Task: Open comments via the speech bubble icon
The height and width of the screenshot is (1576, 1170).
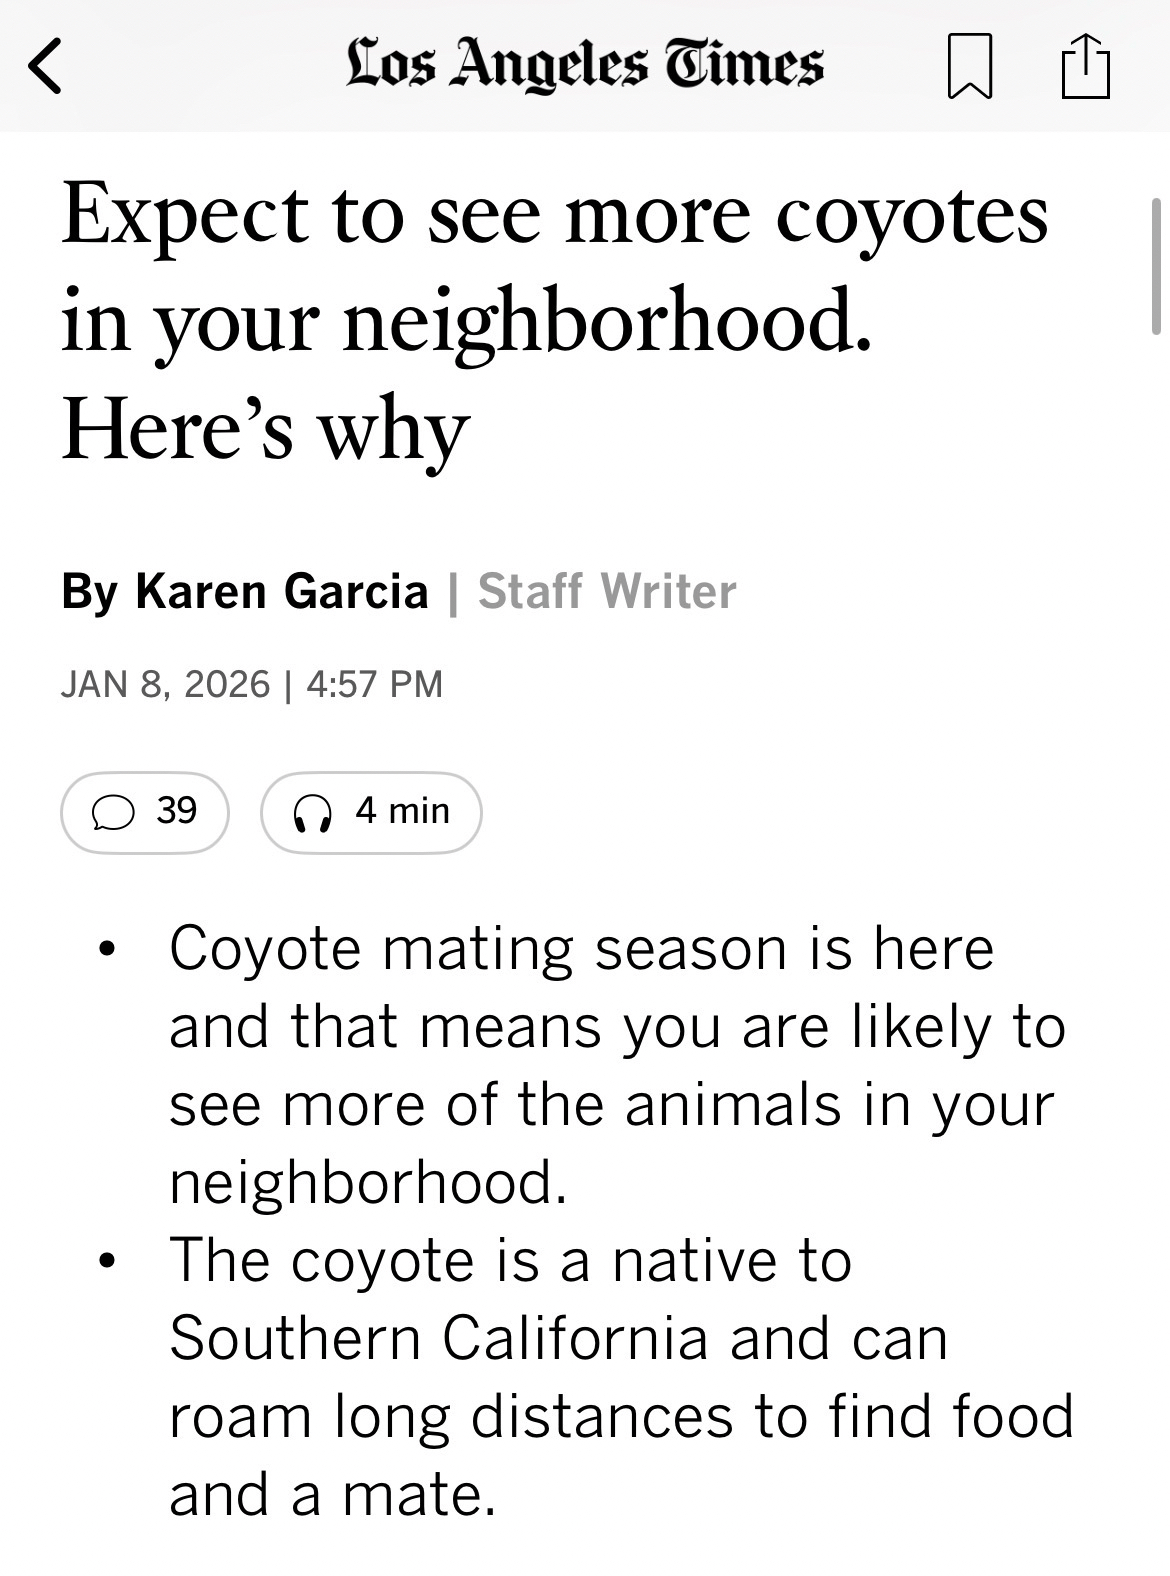Action: click(x=112, y=813)
